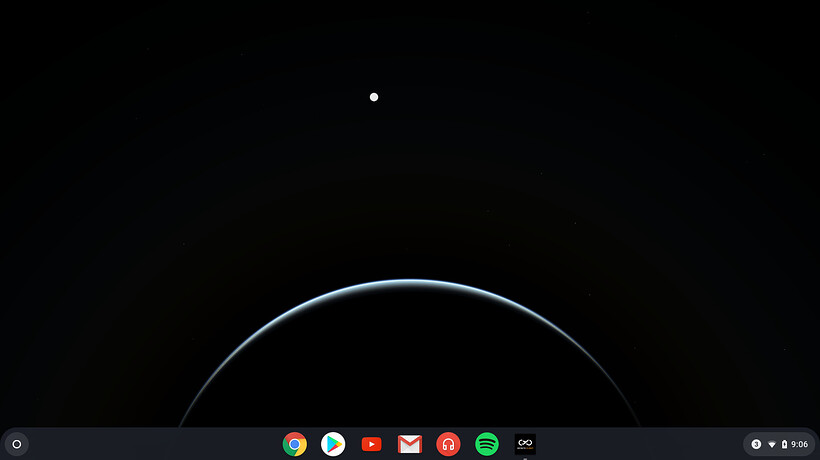Viewport: 820px width, 460px height.
Task: Open the YouTube app on shelf
Action: pyautogui.click(x=371, y=444)
